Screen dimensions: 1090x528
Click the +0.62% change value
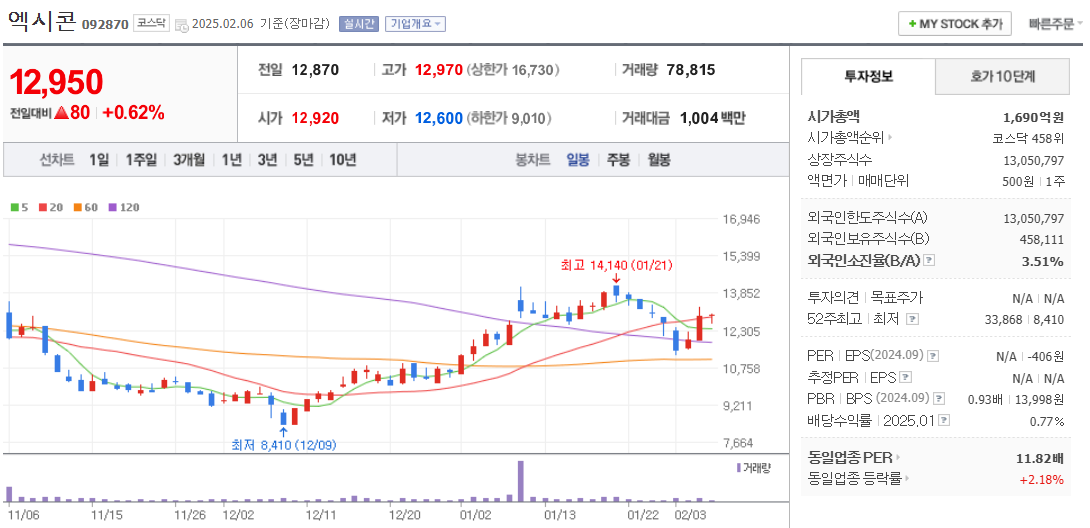[133, 113]
